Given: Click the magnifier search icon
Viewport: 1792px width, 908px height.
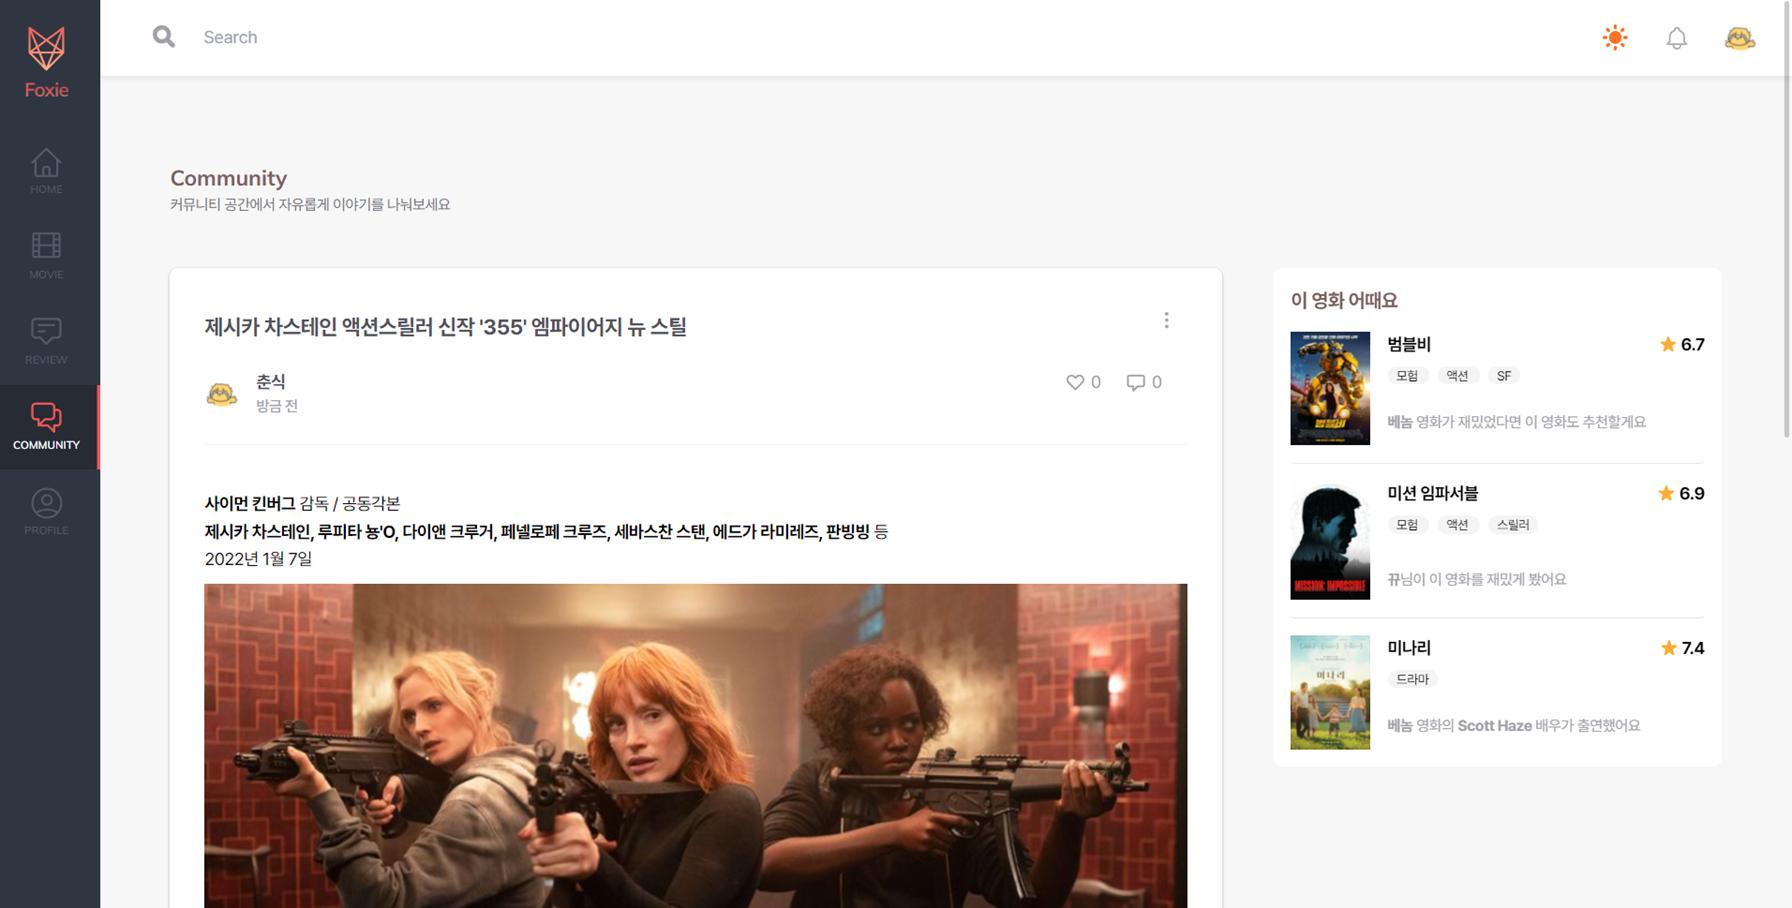Looking at the screenshot, I should pos(164,37).
